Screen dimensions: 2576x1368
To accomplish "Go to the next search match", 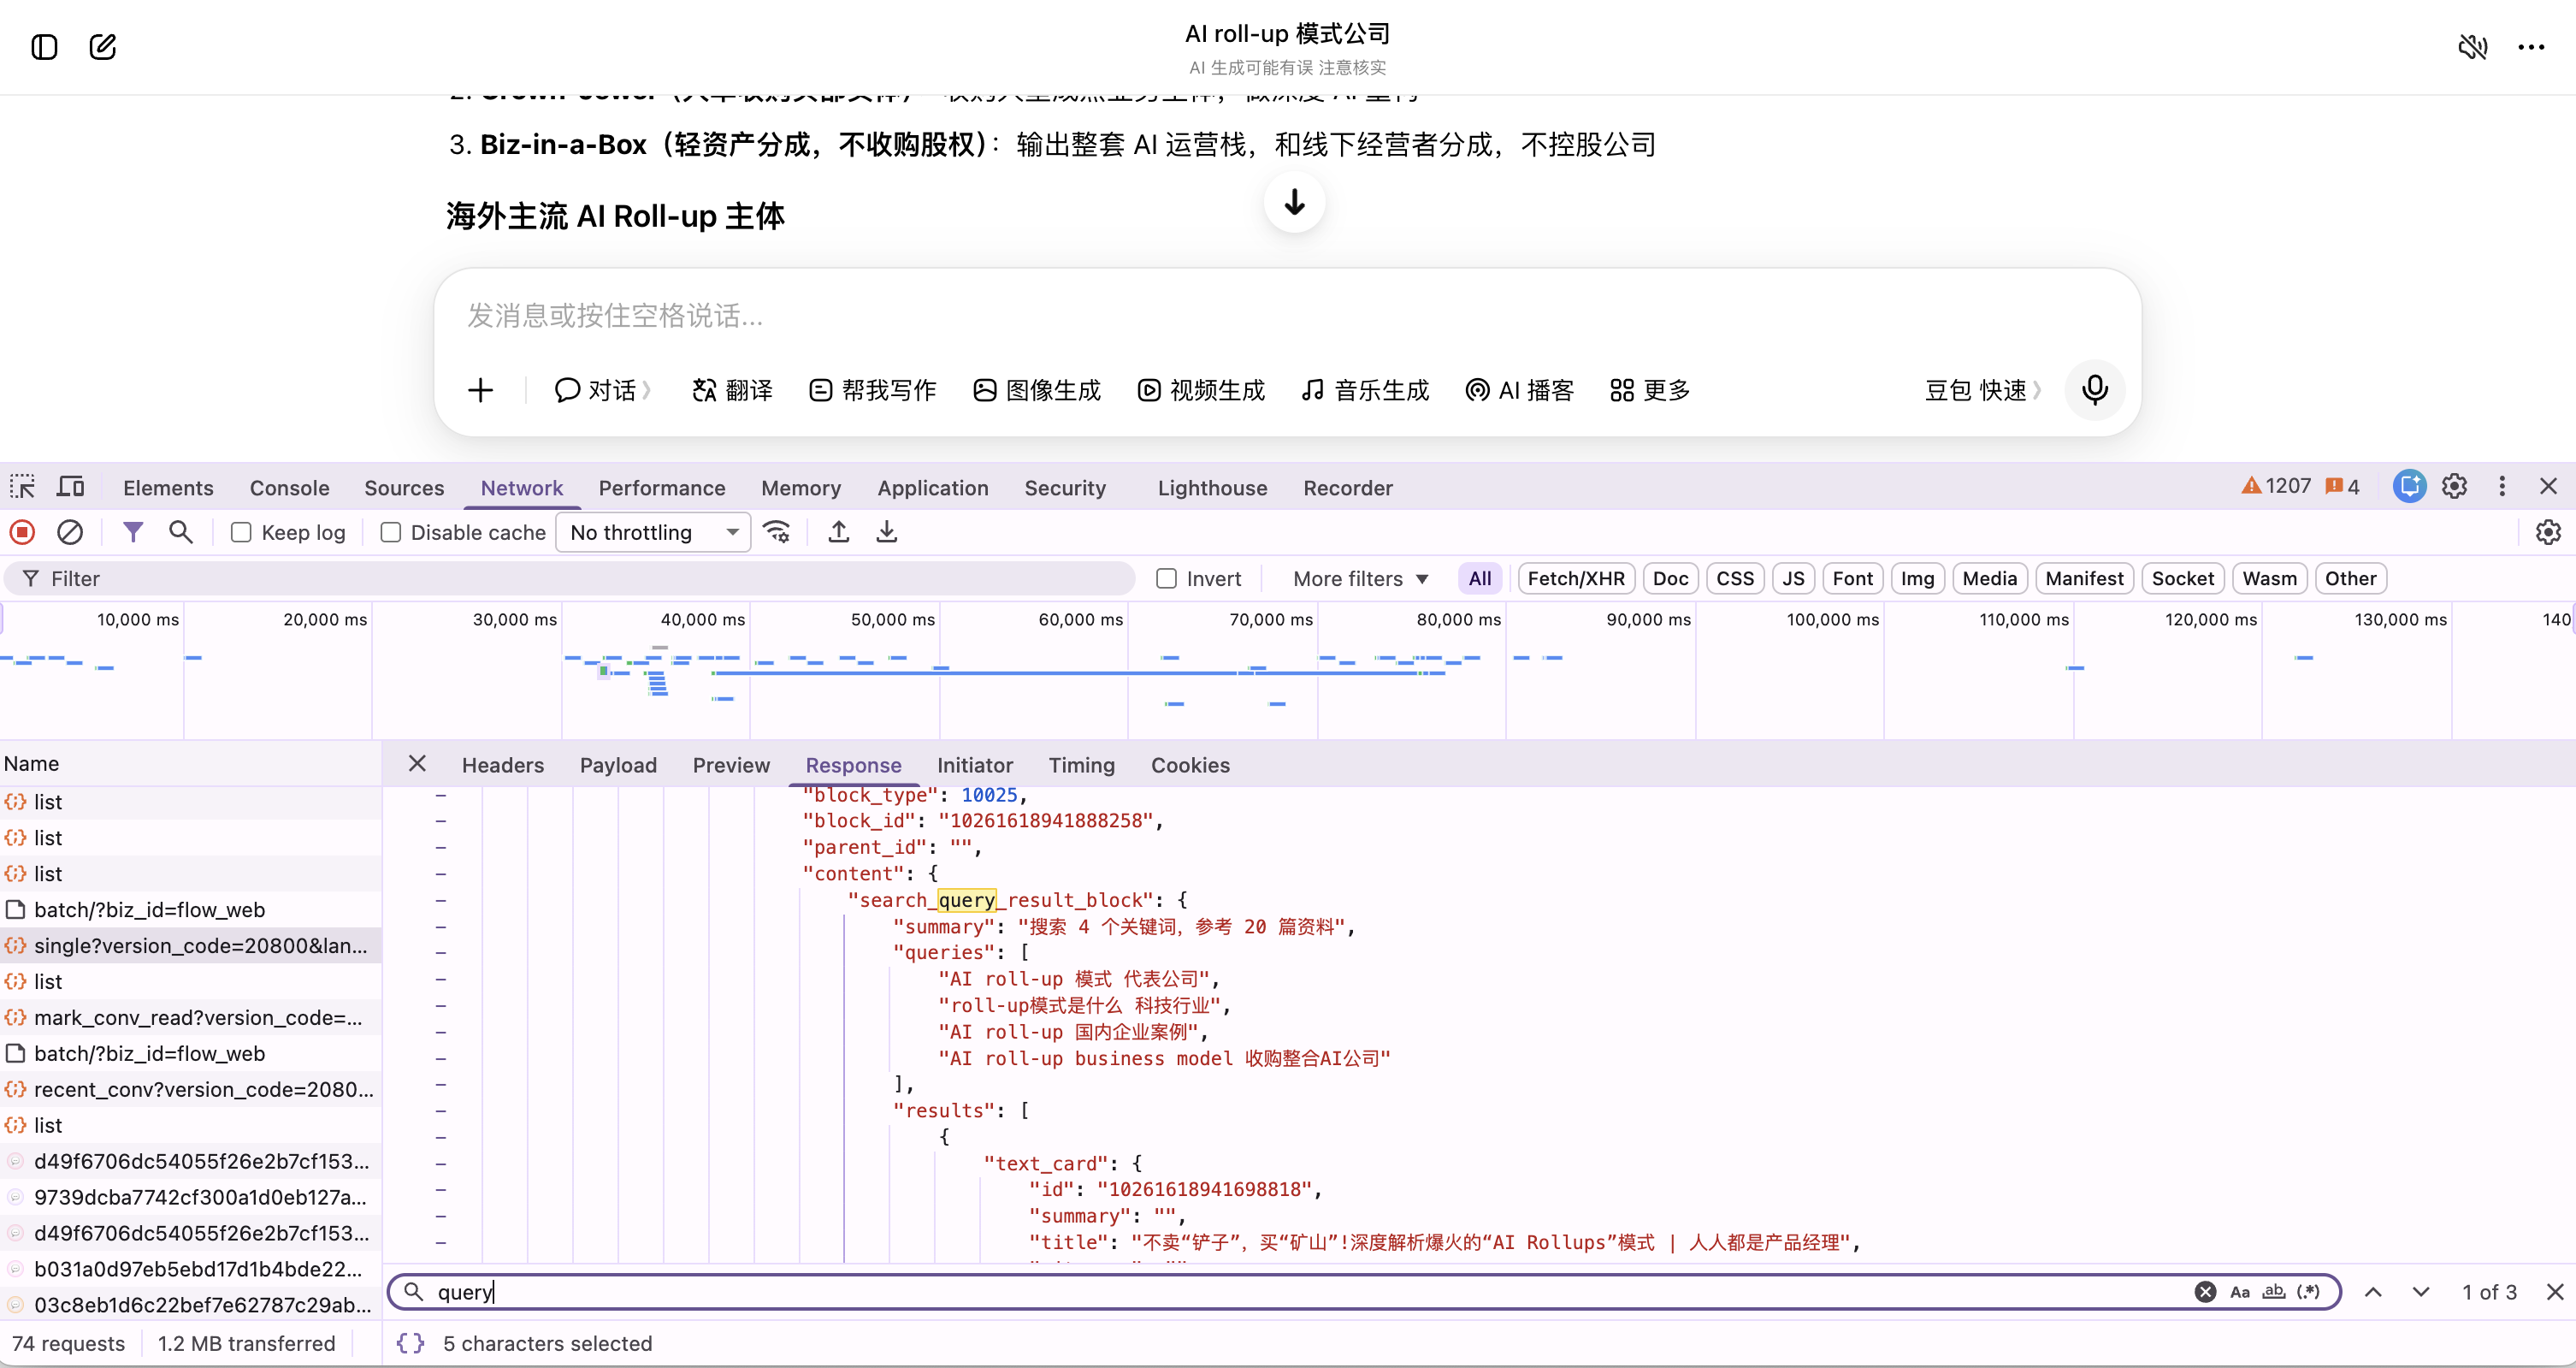I will click(2420, 1292).
